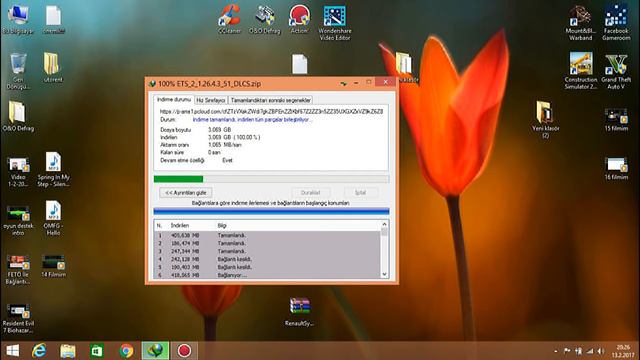Select the OMFG - Hello MP3 file
The width and height of the screenshot is (640, 360).
click(x=53, y=218)
